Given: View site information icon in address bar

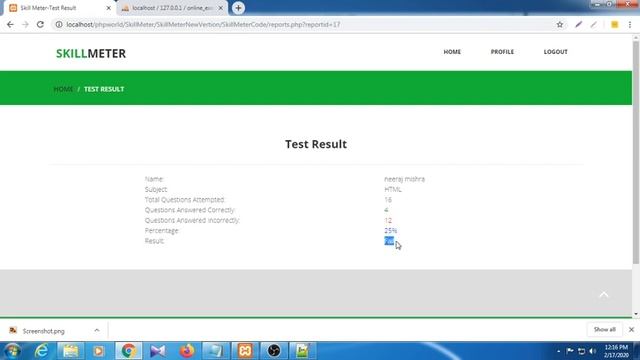Looking at the screenshot, I should (x=59, y=24).
